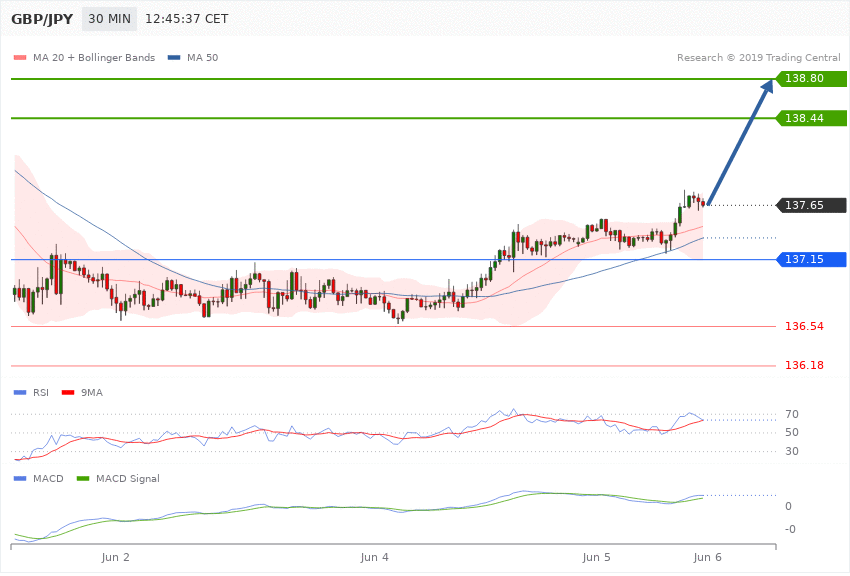The image size is (850, 576).
Task: Click the dark blue MA 50 swatch
Action: (174, 57)
